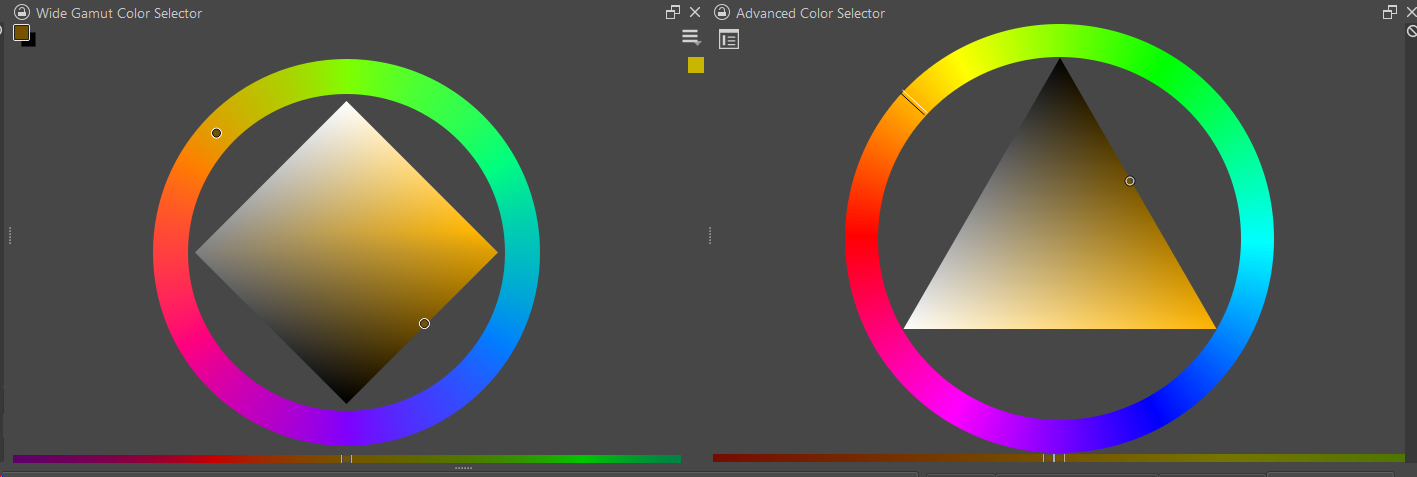Viewport: 1417px width, 477px height.
Task: Click the black background color swatch
Action: [x=32, y=42]
